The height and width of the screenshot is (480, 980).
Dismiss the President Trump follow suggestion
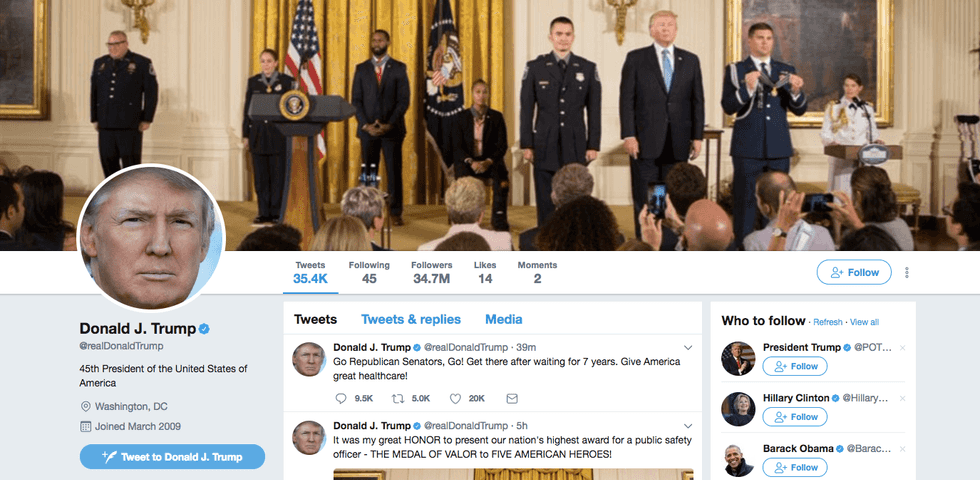pyautogui.click(x=902, y=348)
